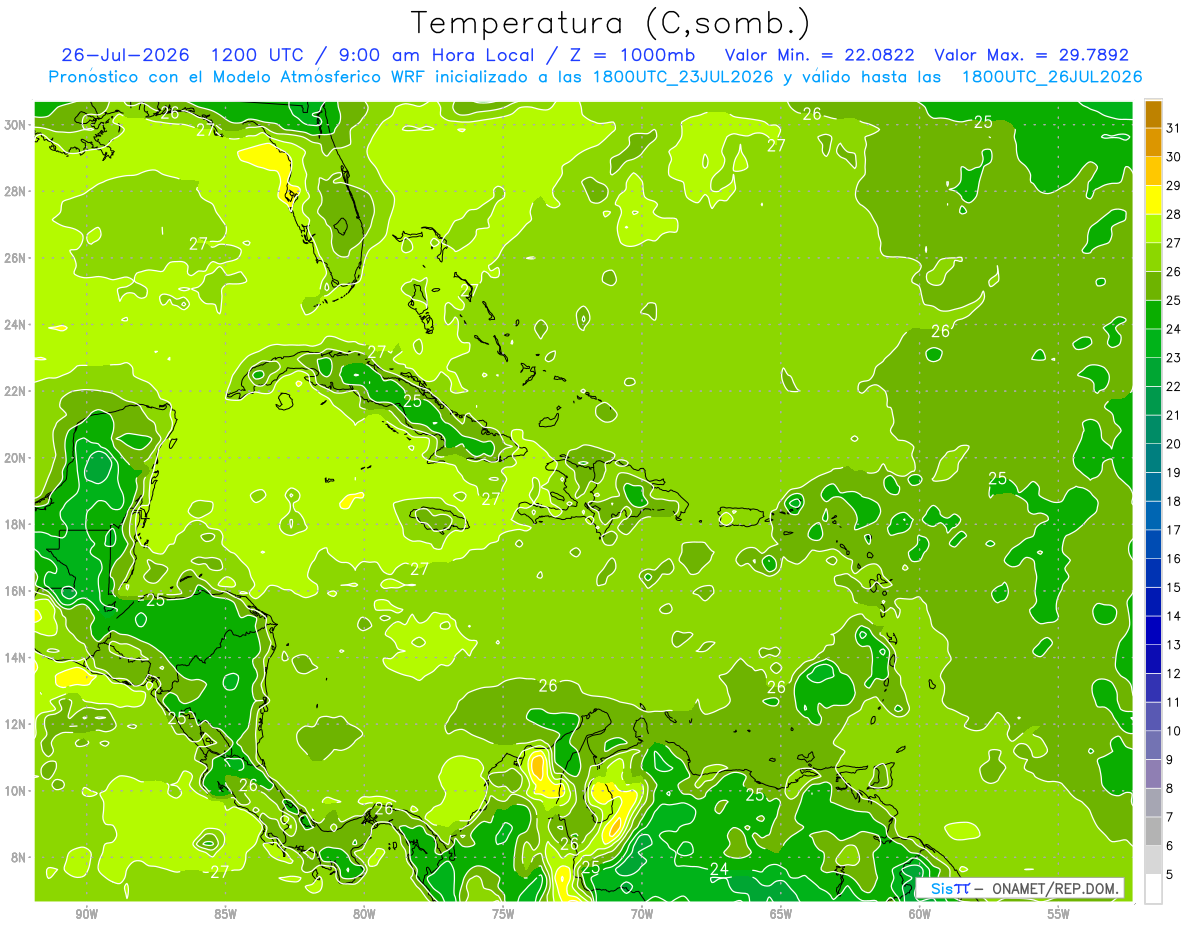Click the colorbar label '11'

(1174, 702)
